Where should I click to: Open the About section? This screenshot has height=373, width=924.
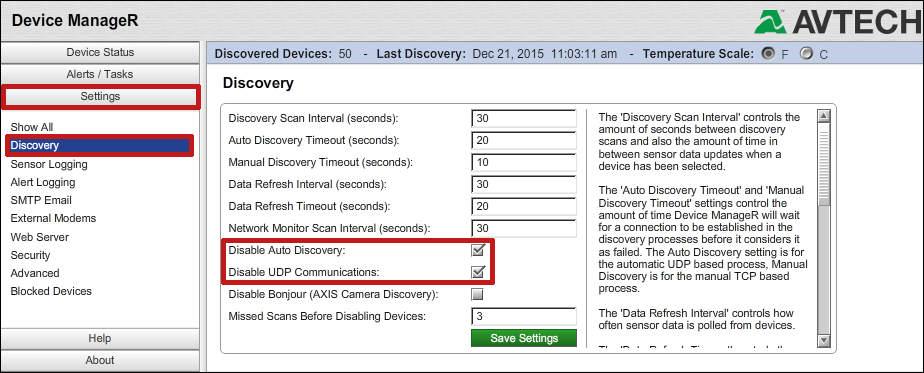tap(100, 360)
